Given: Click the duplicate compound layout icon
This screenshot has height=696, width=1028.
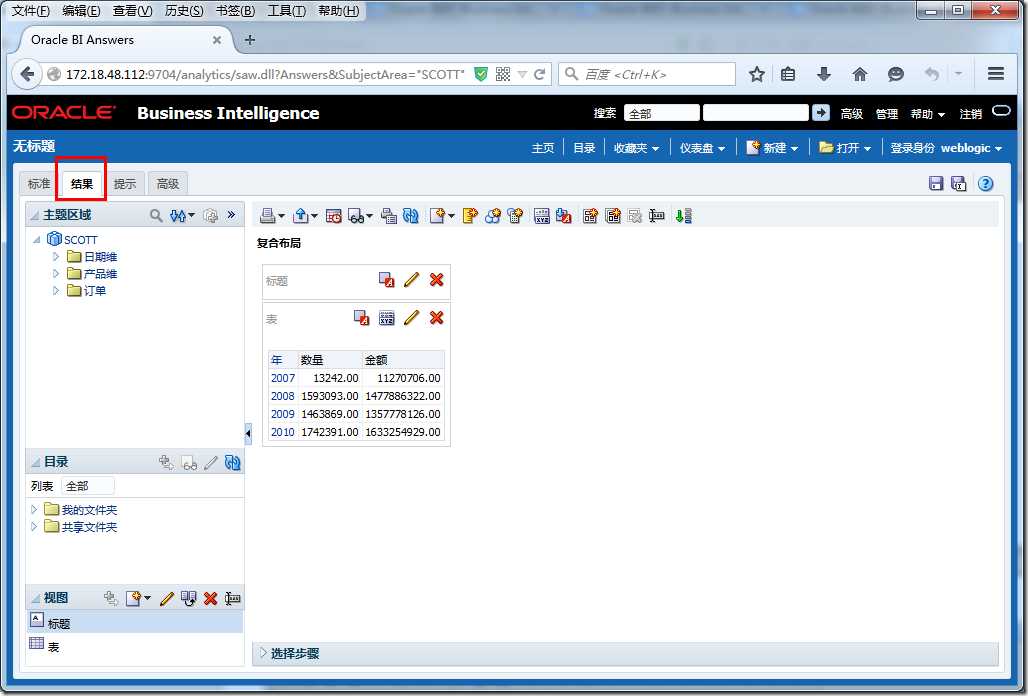Looking at the screenshot, I should tap(613, 216).
